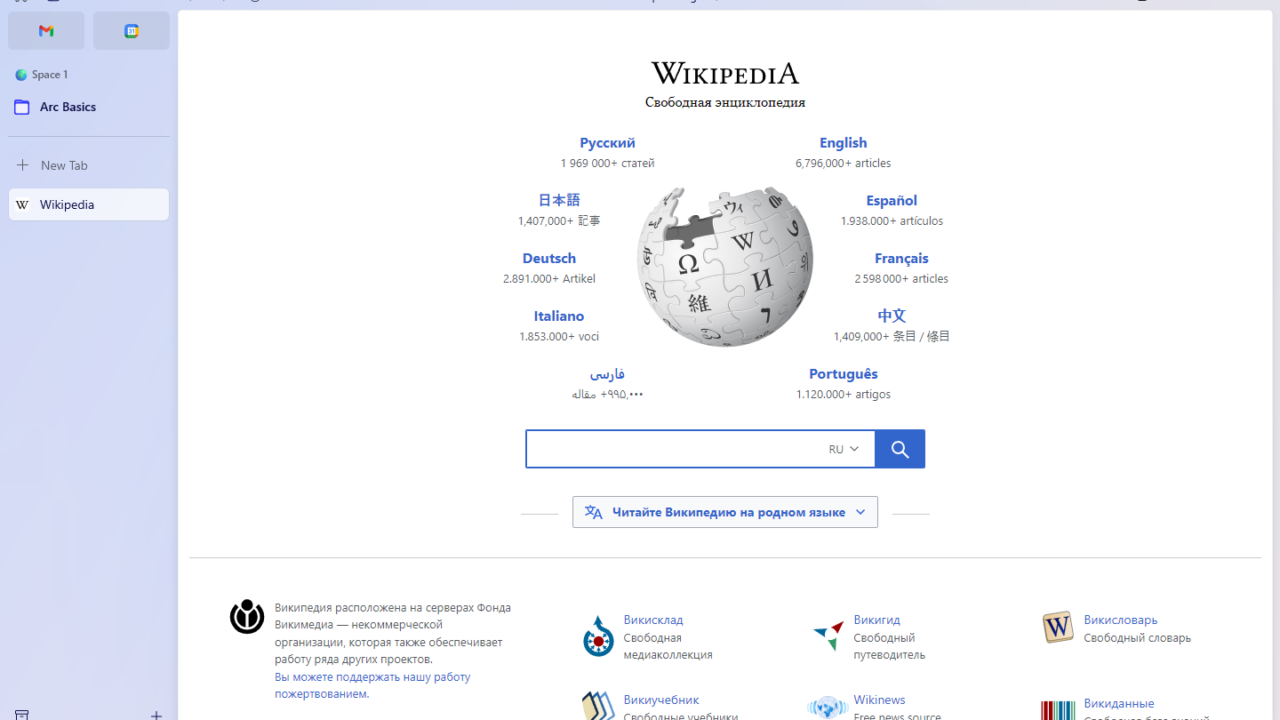This screenshot has height=720, width=1280.
Task: Open the Português Wikipedia link
Action: (843, 374)
